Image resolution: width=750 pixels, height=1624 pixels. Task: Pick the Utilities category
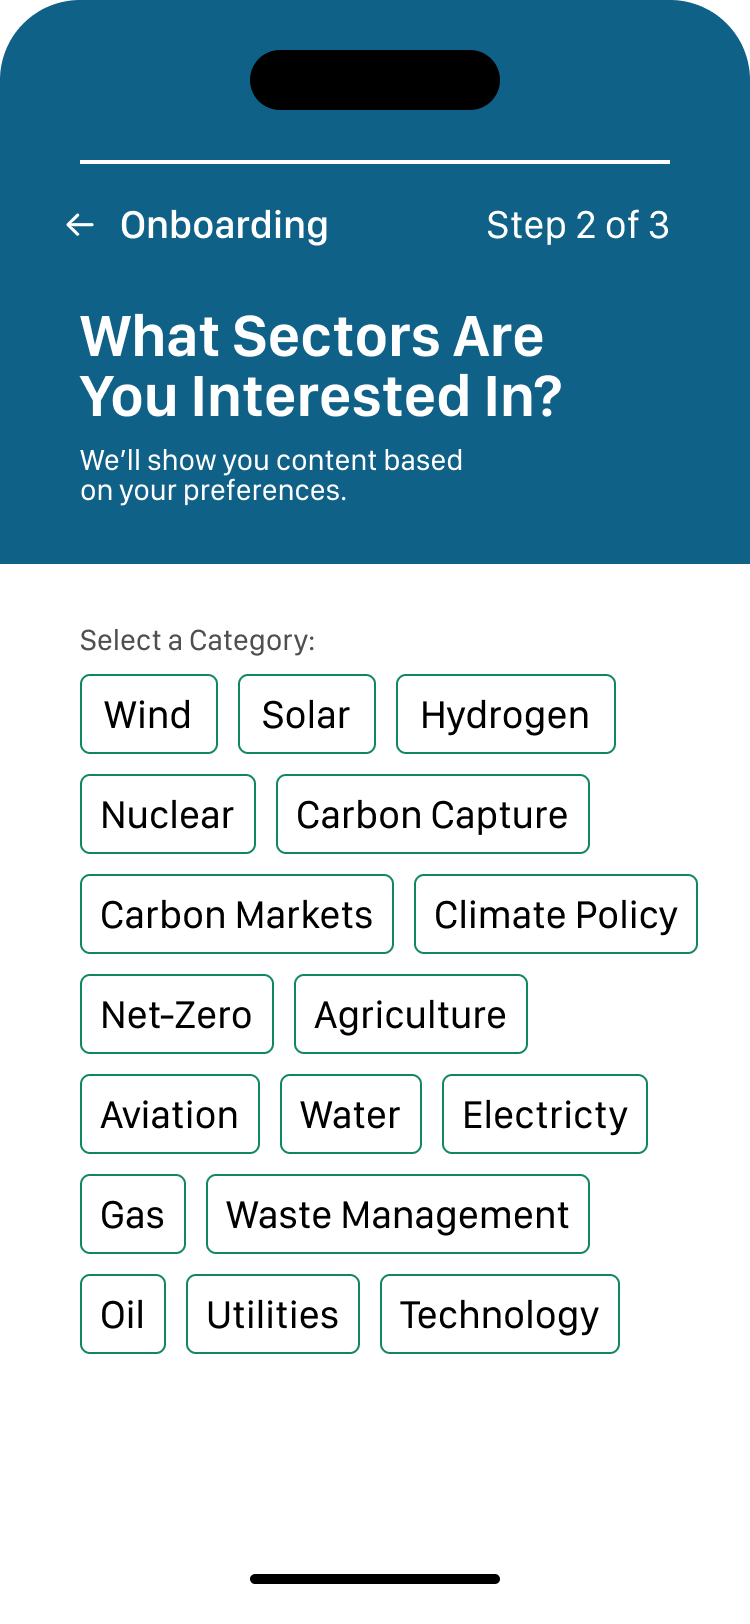[273, 1314]
